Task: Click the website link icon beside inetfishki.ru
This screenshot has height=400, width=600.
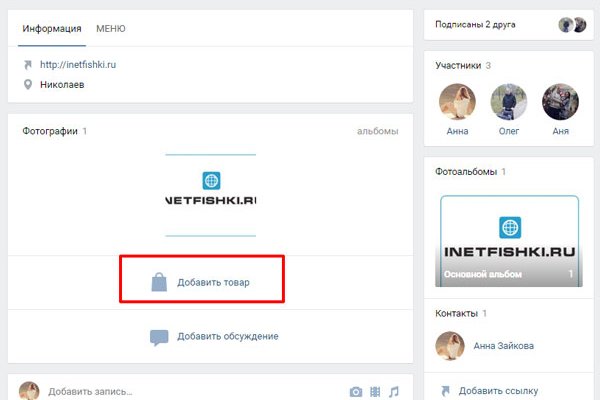Action: click(29, 65)
